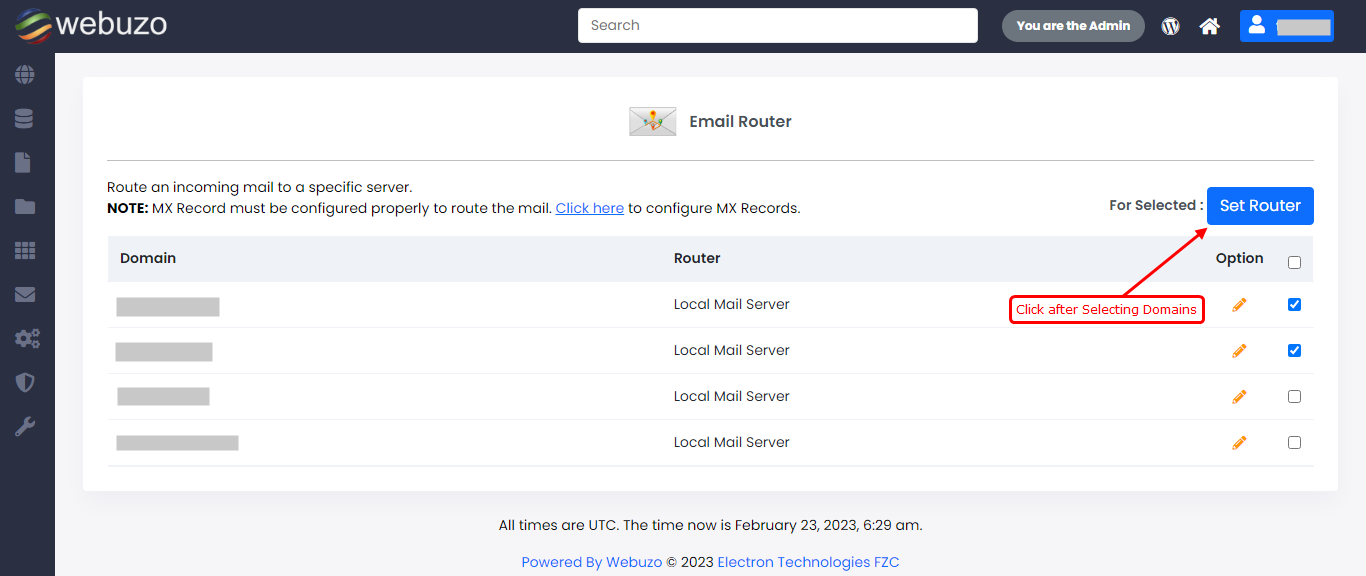
Task: Open the apps grid sidebar icon
Action: [x=25, y=251]
